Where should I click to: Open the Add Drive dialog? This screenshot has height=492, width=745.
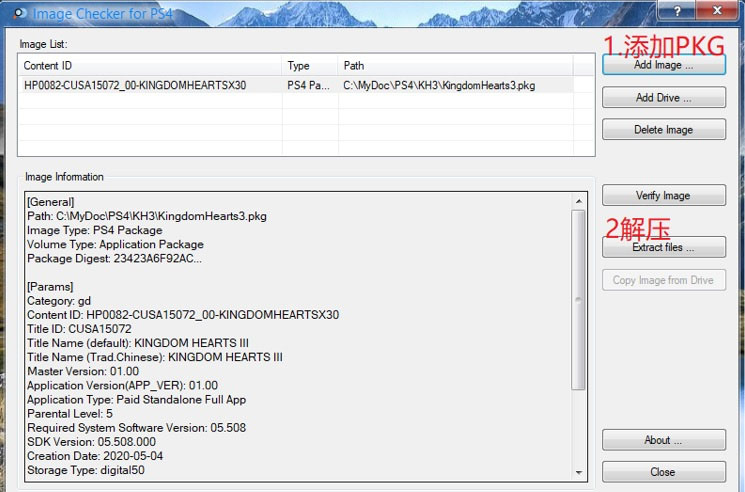[x=664, y=97]
